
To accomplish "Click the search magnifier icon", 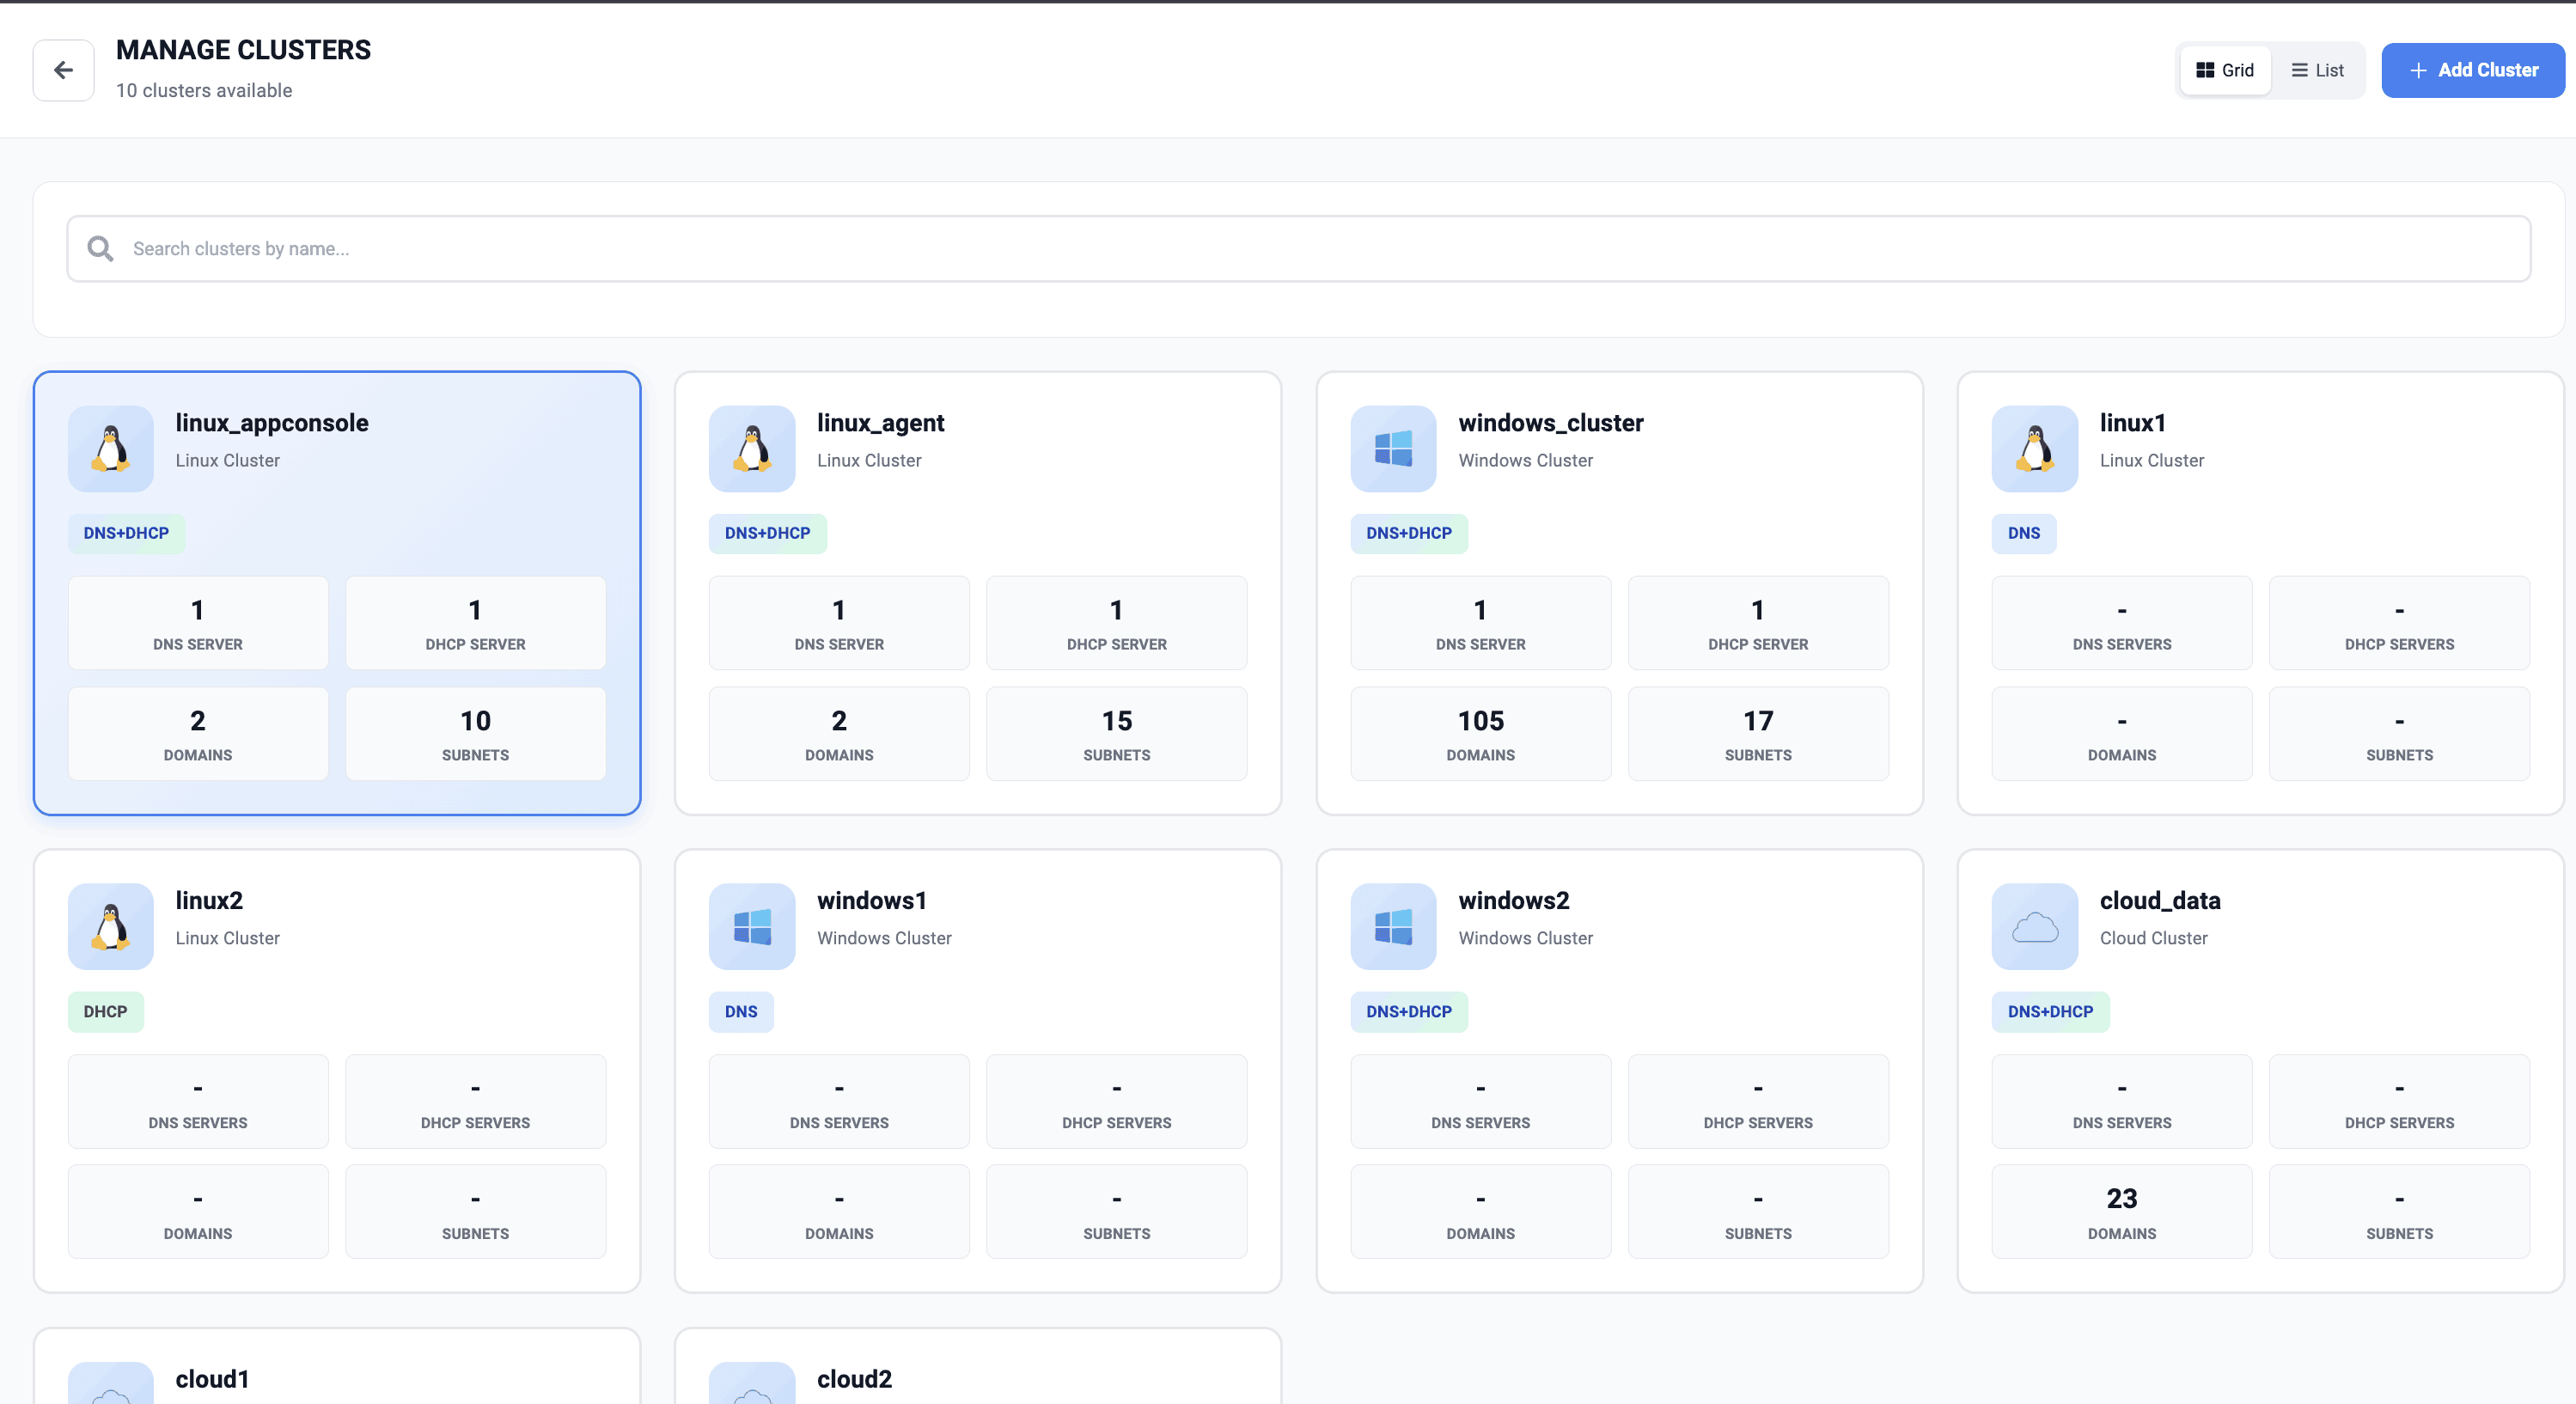I will 99,247.
